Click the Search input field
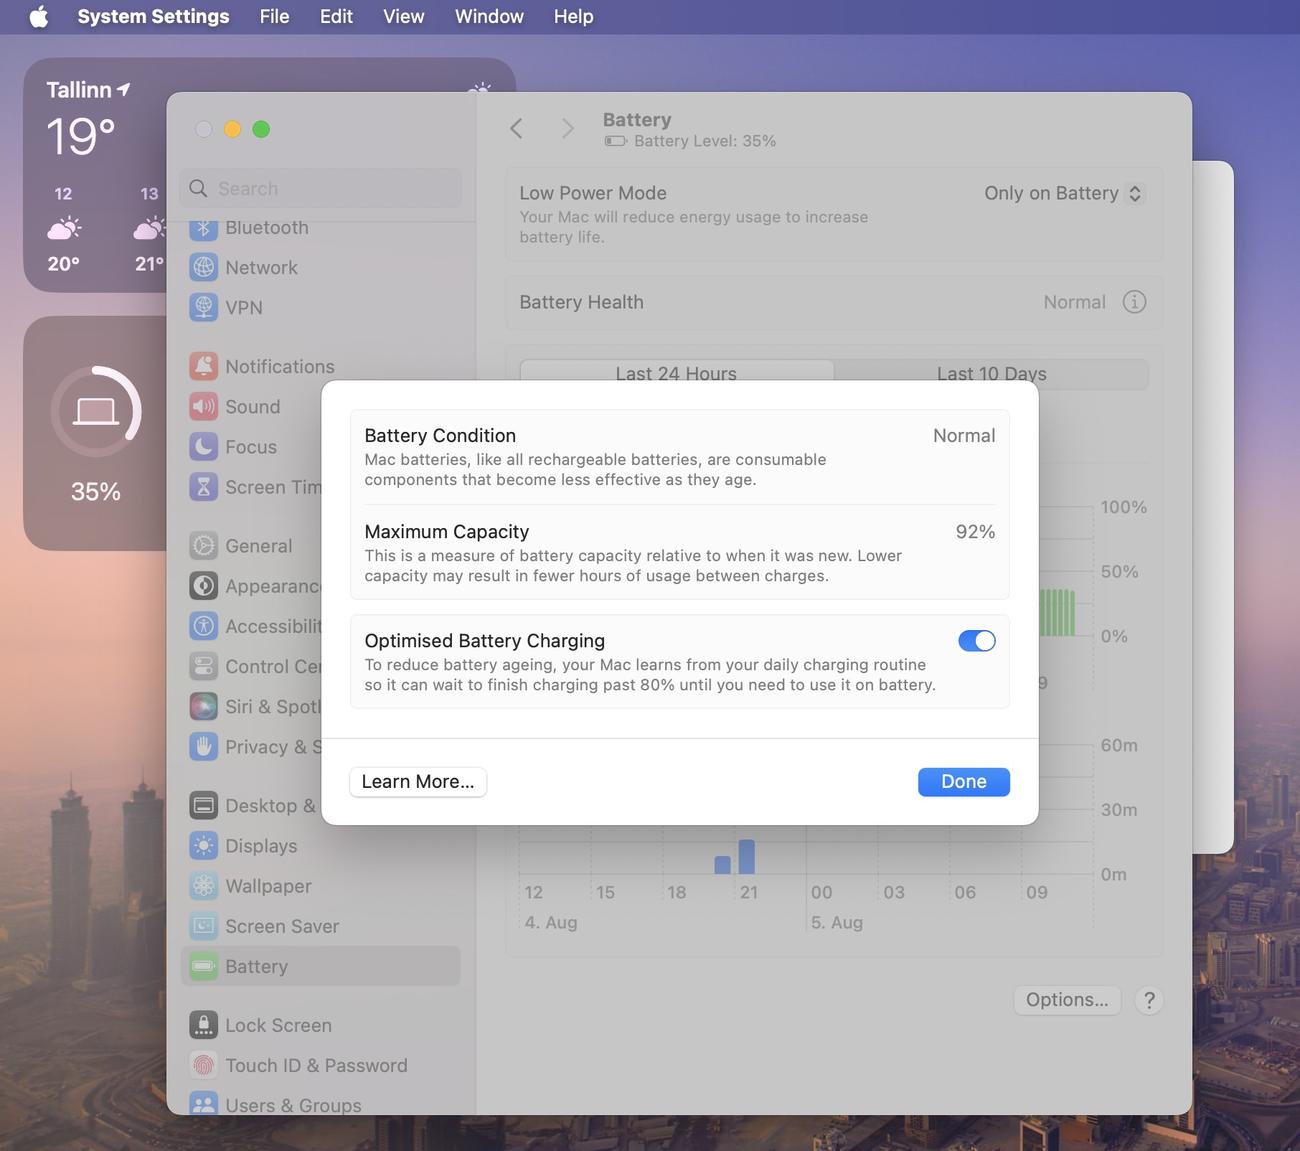This screenshot has width=1300, height=1151. (x=321, y=188)
